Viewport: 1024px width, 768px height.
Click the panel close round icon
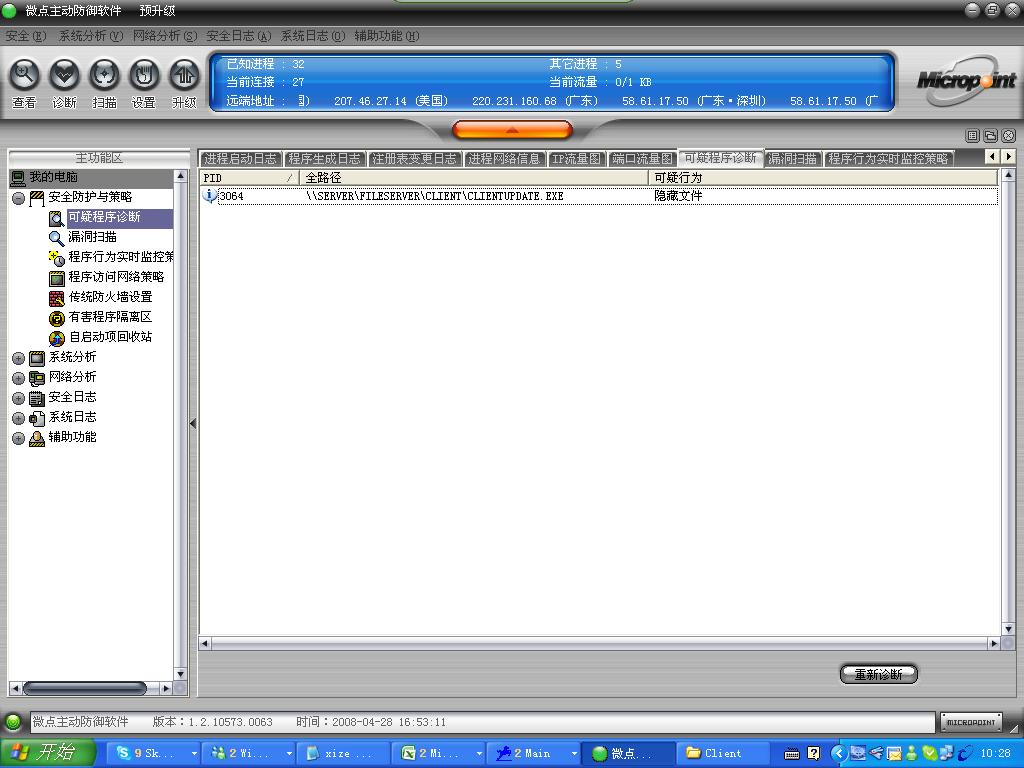[1008, 135]
